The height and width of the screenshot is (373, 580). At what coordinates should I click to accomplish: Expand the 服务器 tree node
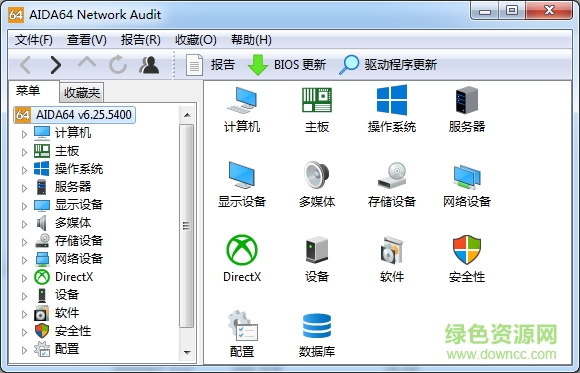24,188
